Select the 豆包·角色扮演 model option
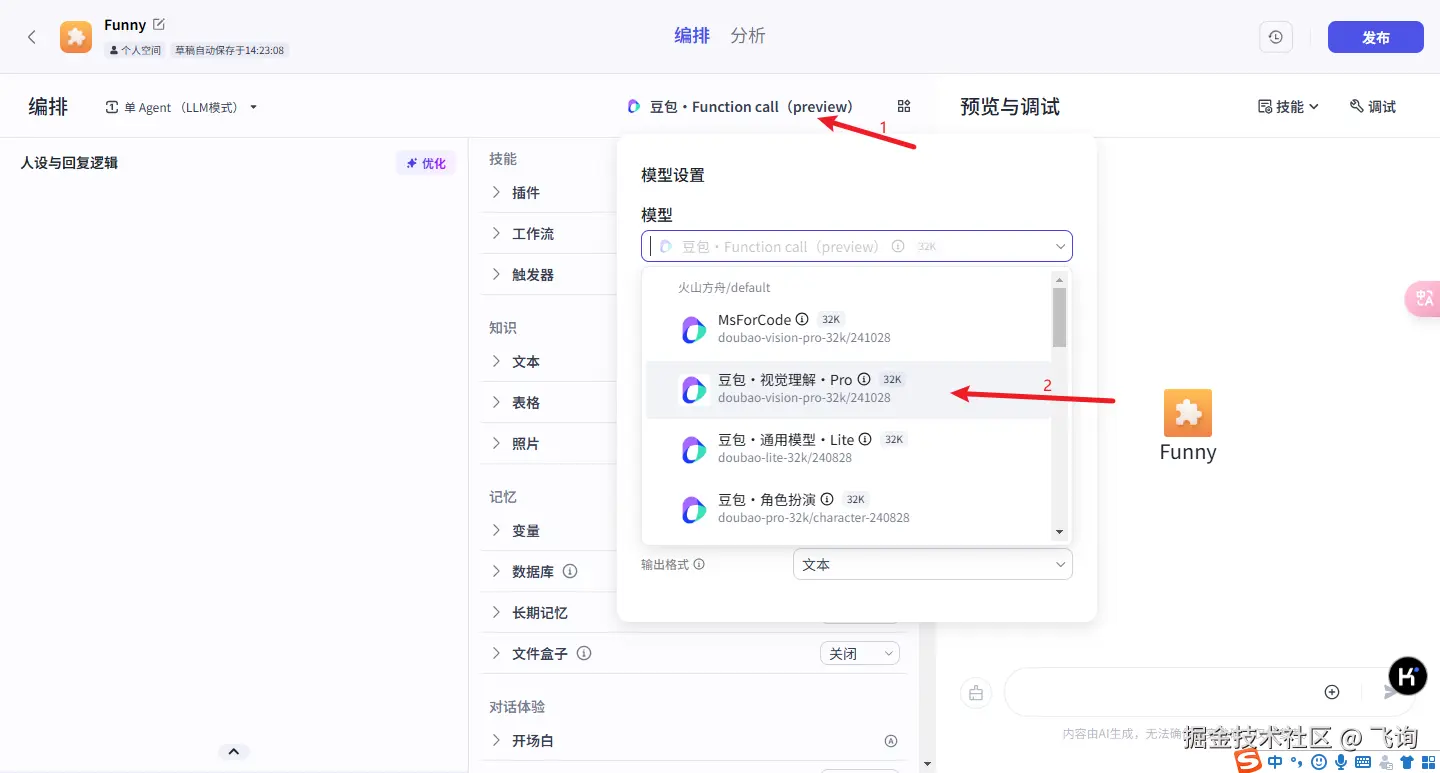The height and width of the screenshot is (773, 1440). (x=848, y=509)
